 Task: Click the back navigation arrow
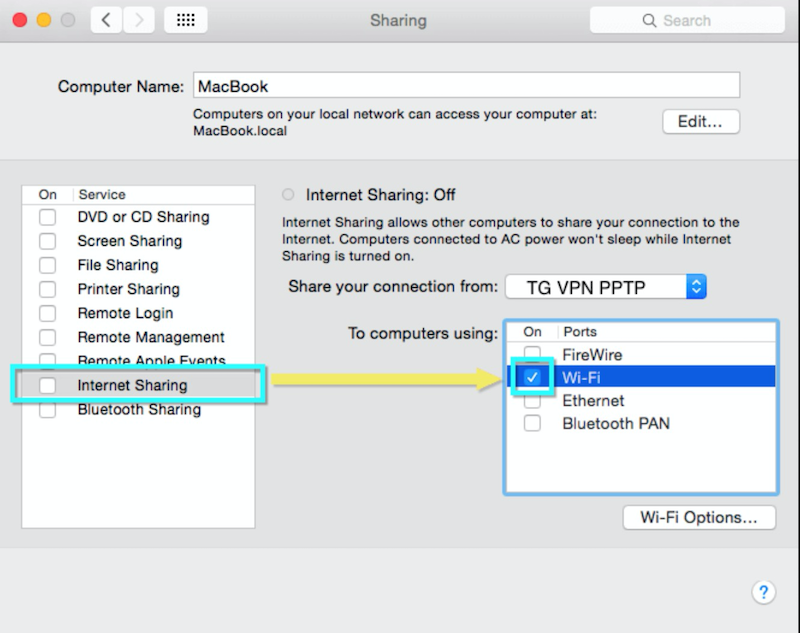(107, 20)
